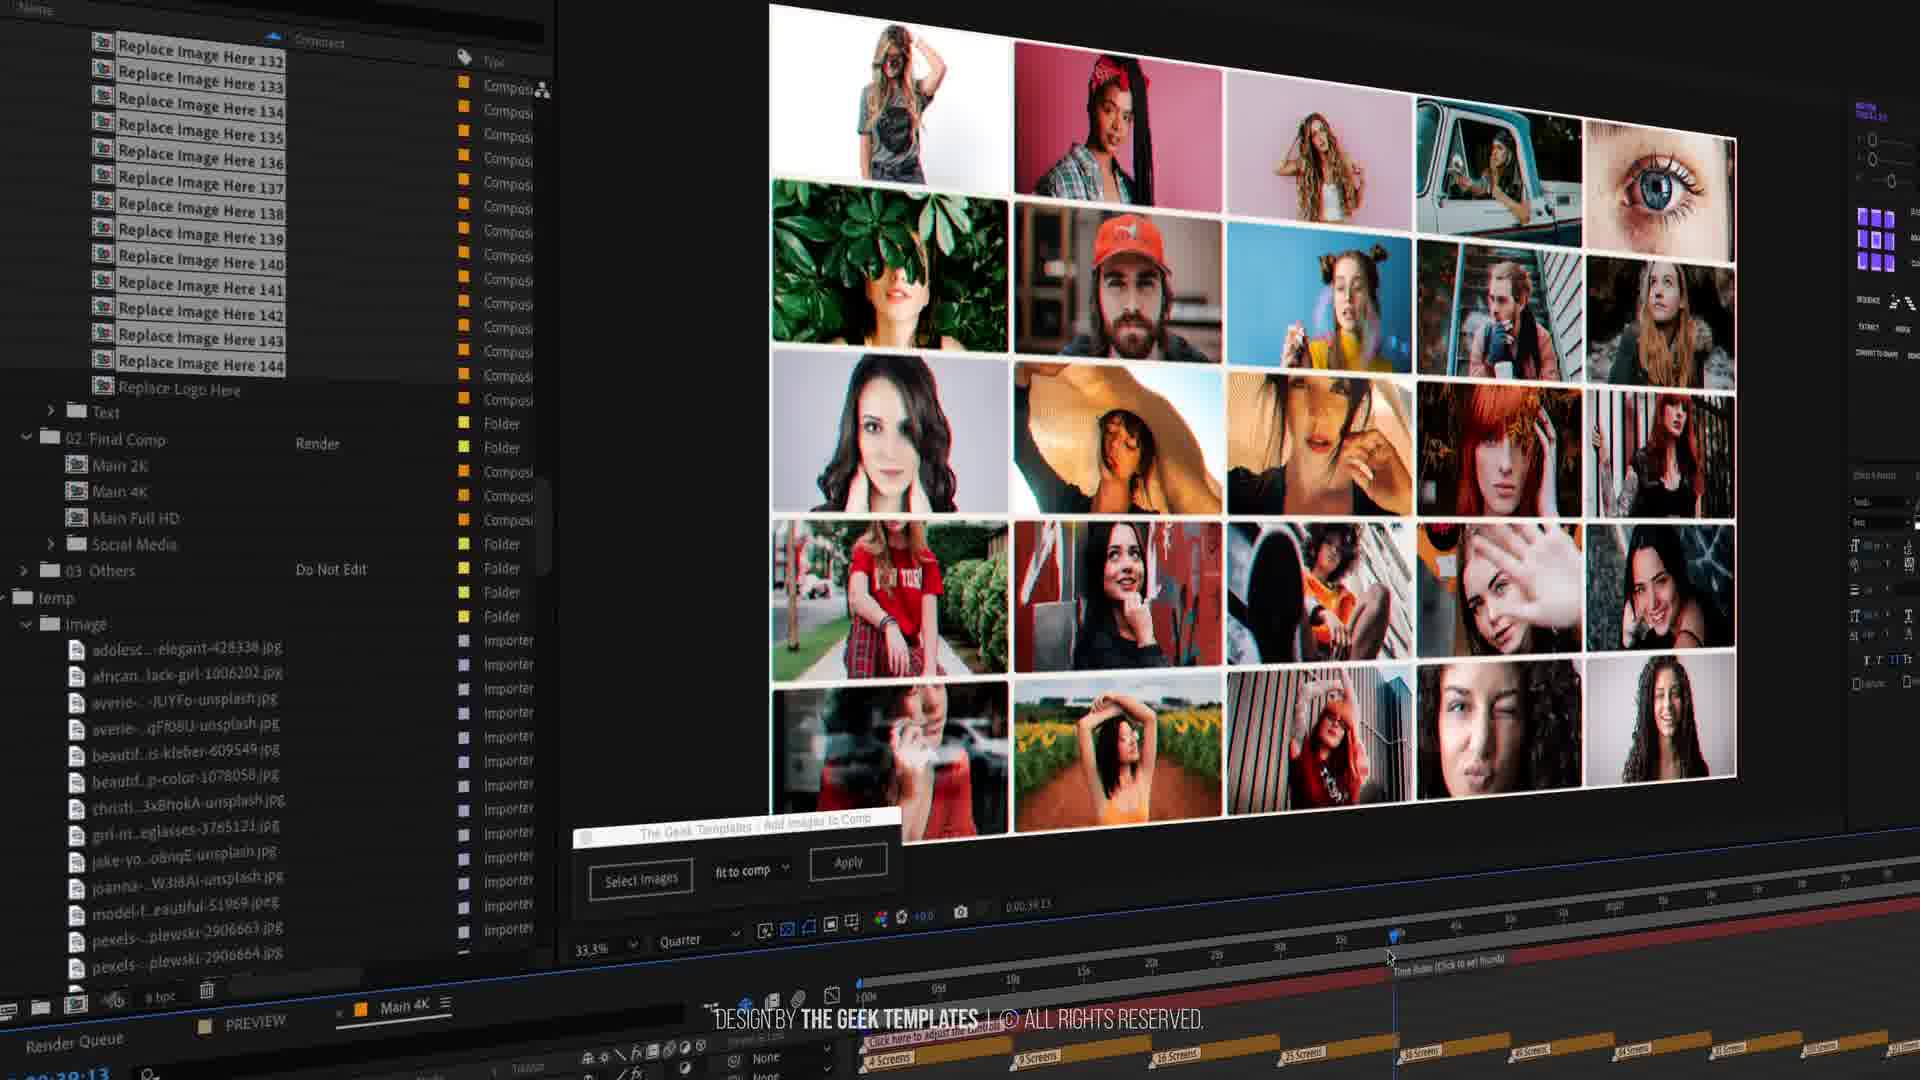Select file joanna-...W3I8AI-unsplash.jpg

click(x=187, y=882)
